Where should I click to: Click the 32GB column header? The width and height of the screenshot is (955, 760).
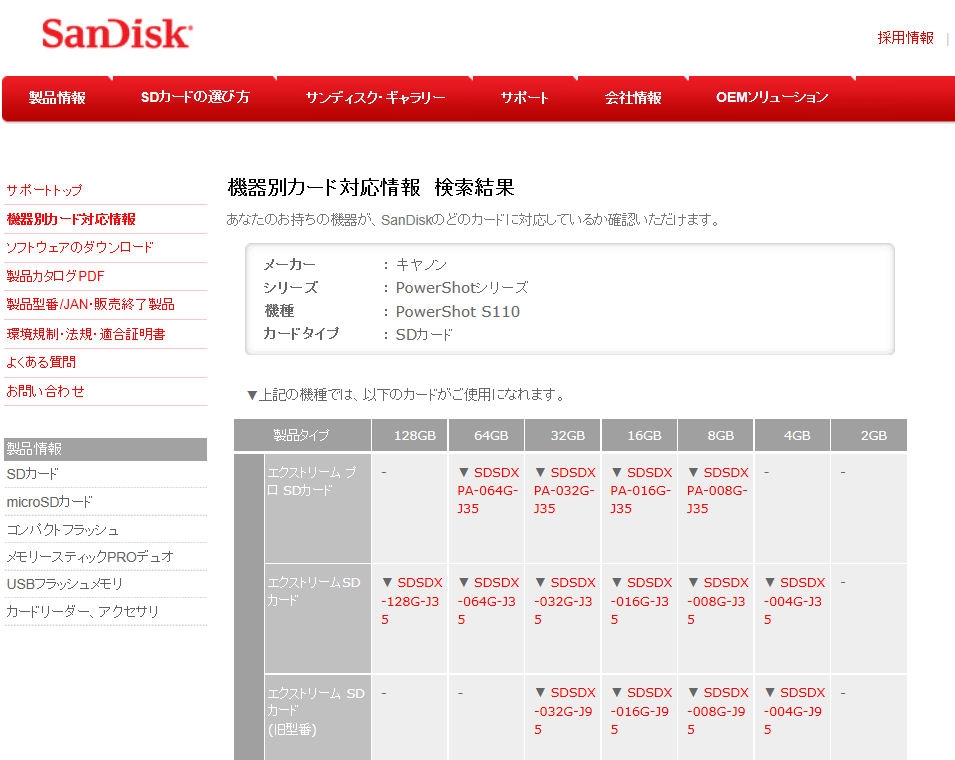[563, 435]
